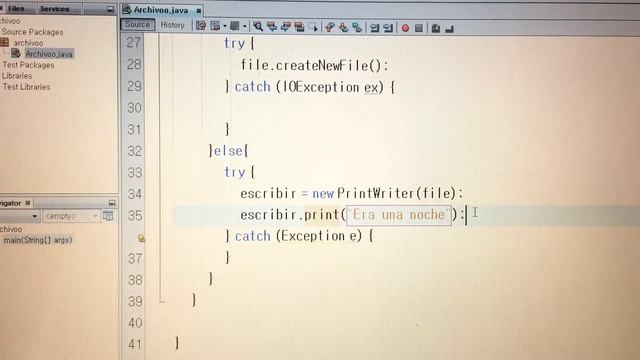
Task: Click the "}else{" text on line 32
Action: tap(228, 151)
